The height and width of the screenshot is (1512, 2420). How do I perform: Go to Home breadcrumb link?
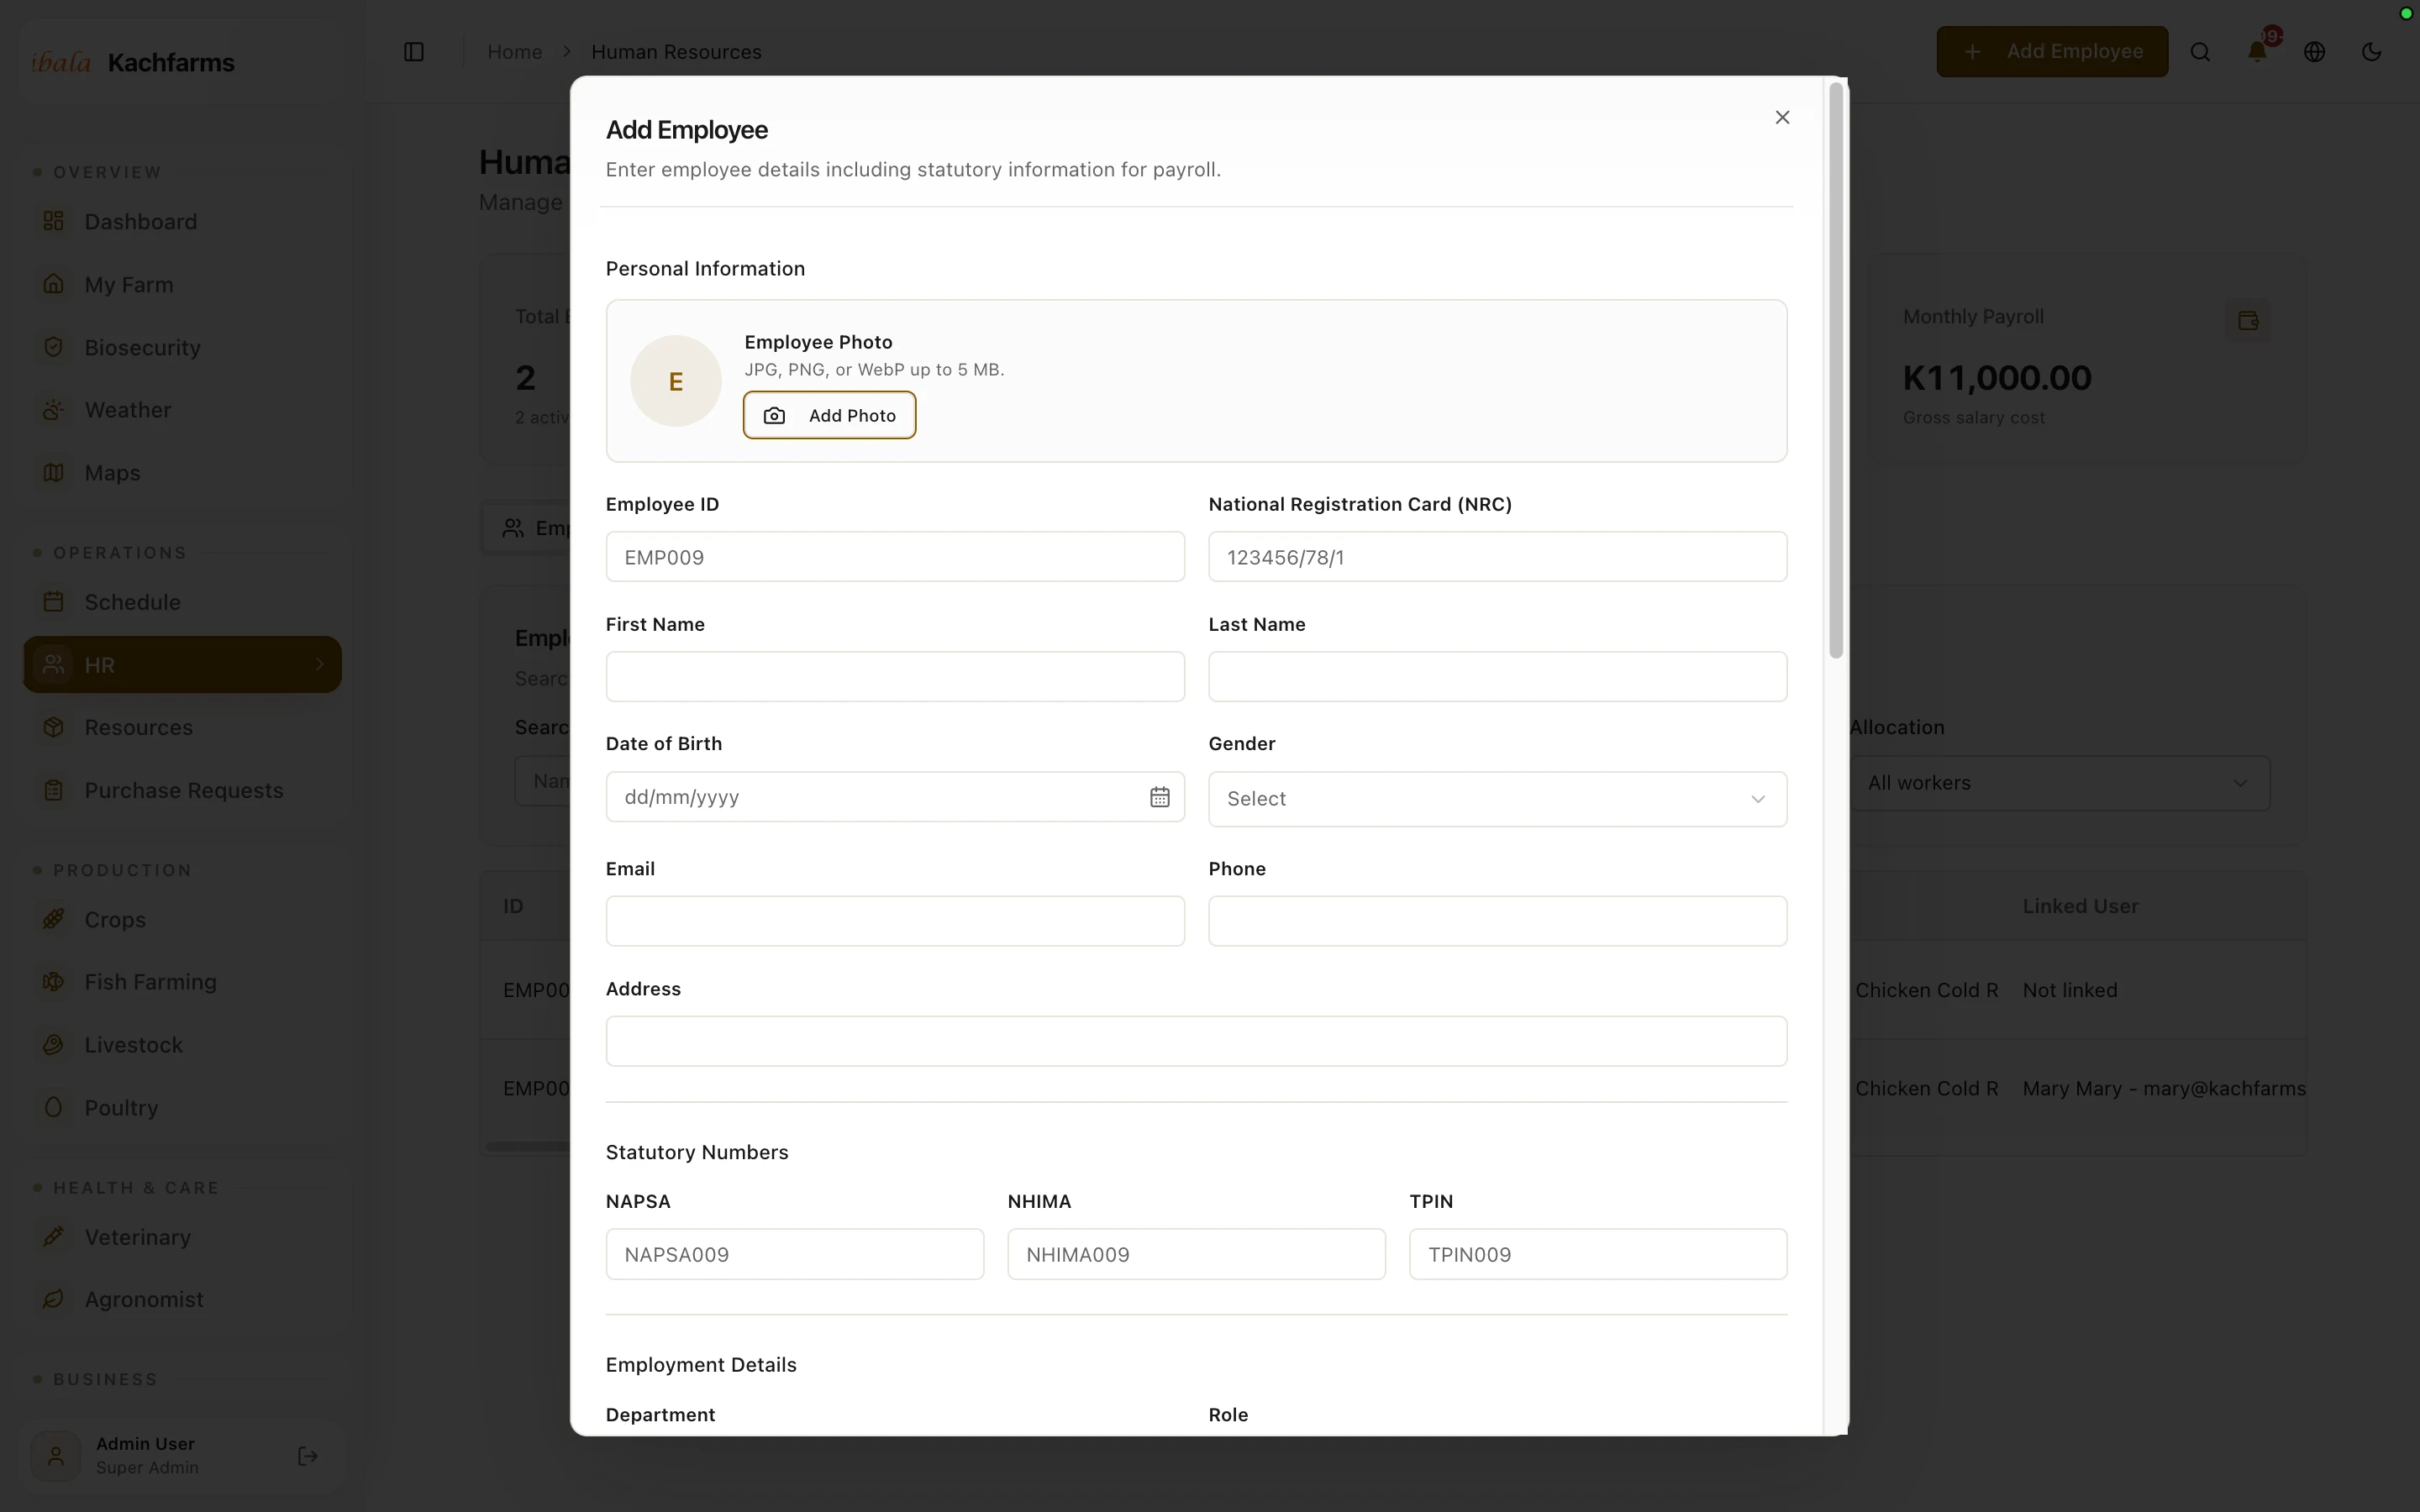point(515,52)
